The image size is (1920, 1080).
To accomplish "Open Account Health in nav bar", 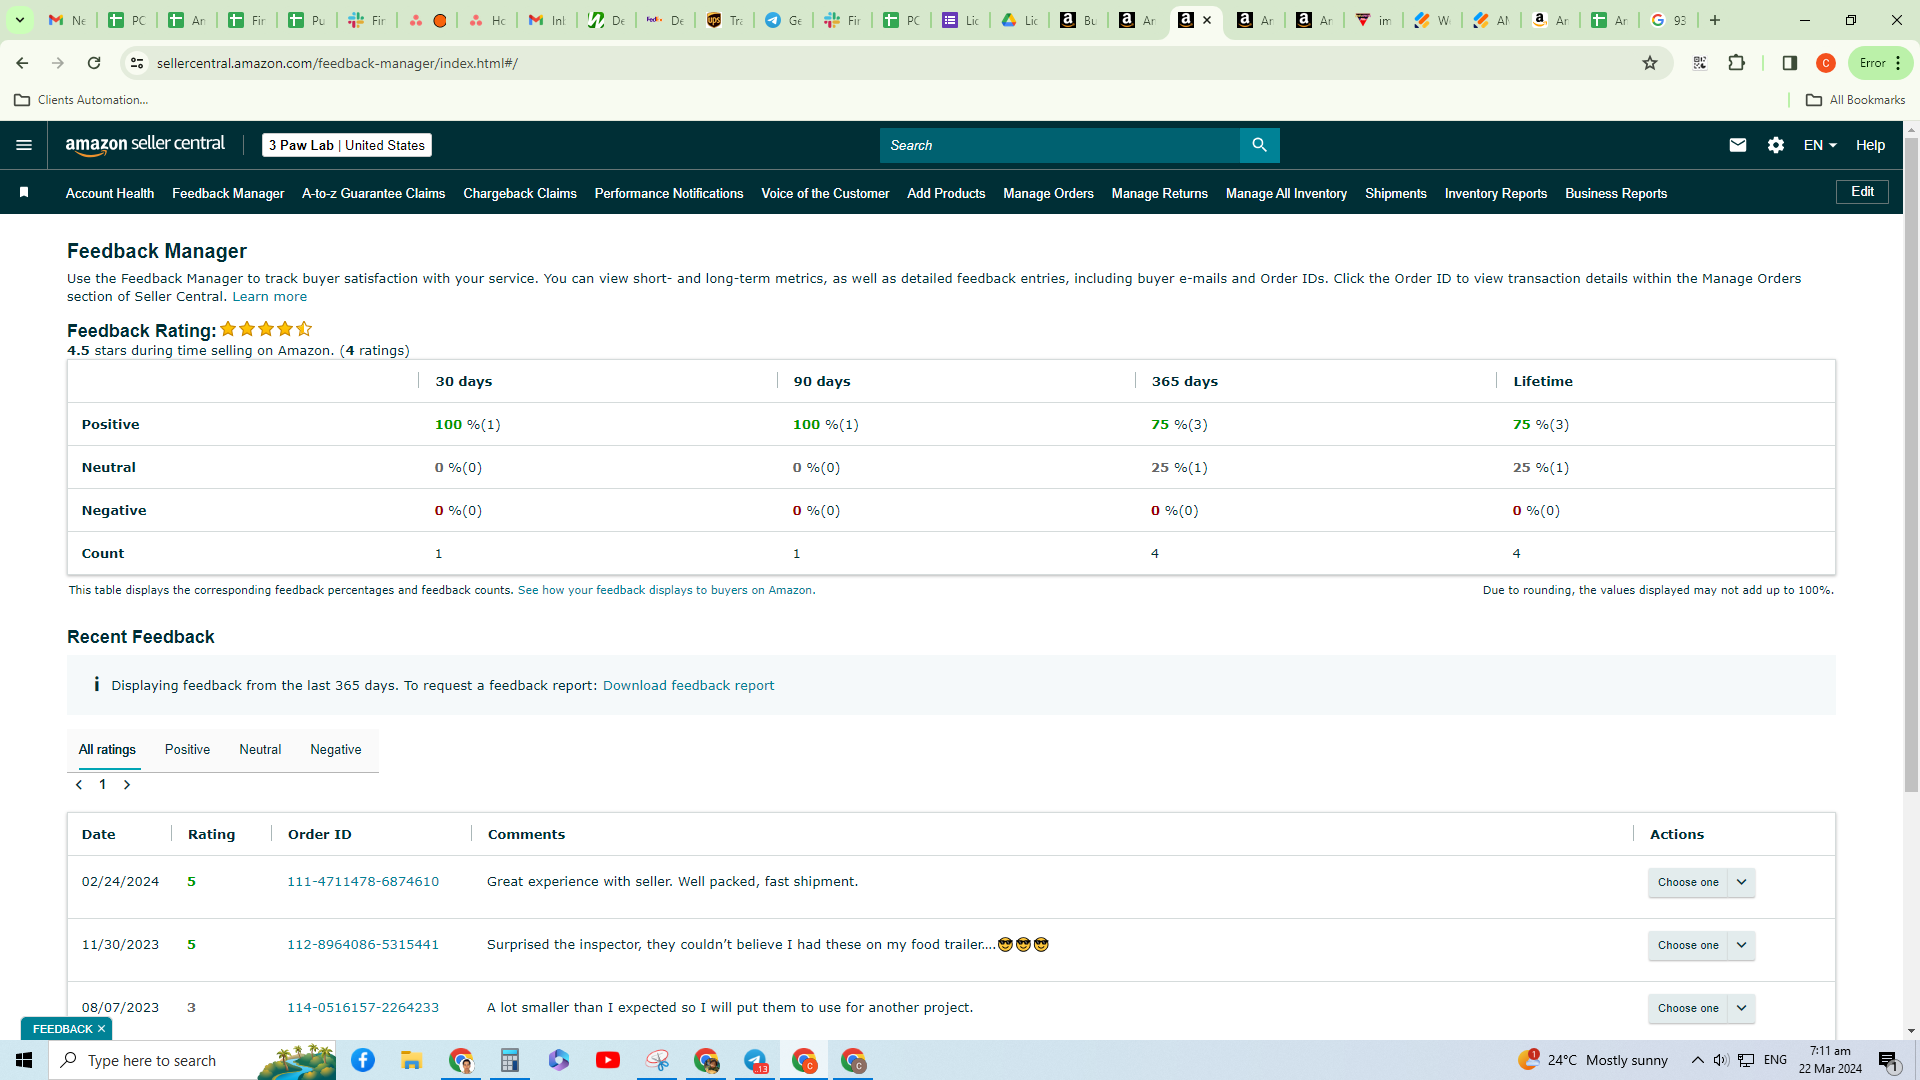I will [110, 193].
